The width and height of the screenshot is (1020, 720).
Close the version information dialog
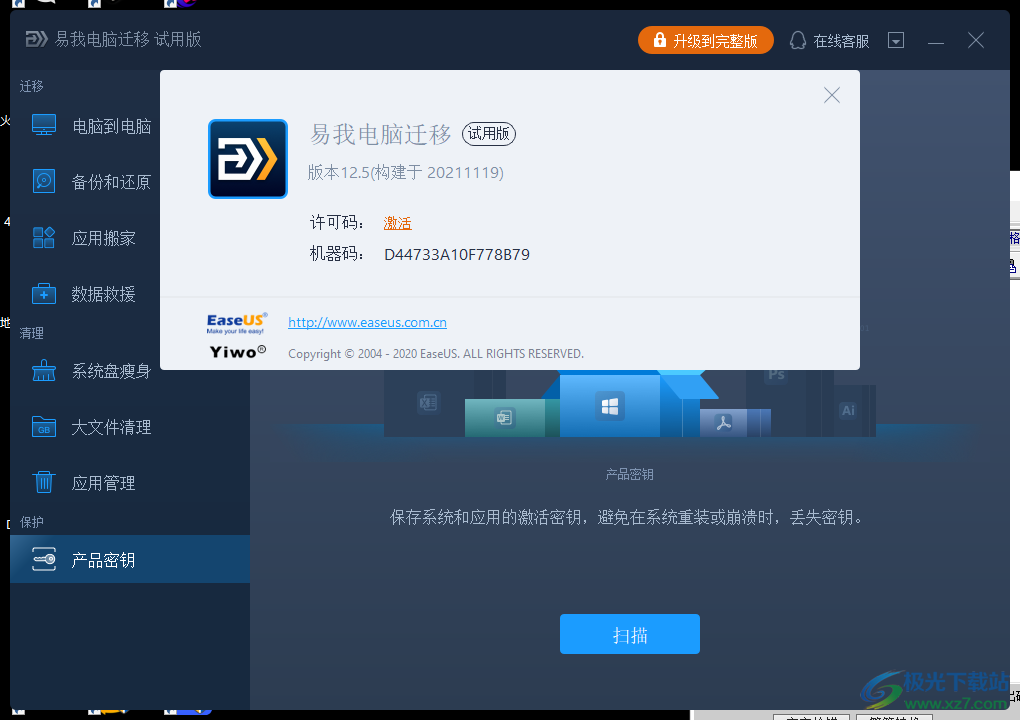click(x=831, y=95)
